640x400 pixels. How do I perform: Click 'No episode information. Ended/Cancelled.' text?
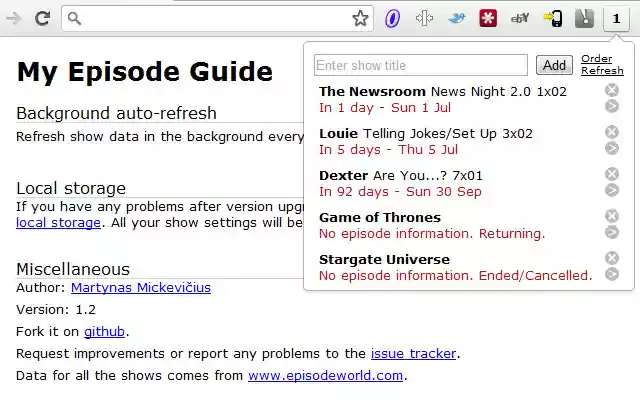tap(456, 276)
